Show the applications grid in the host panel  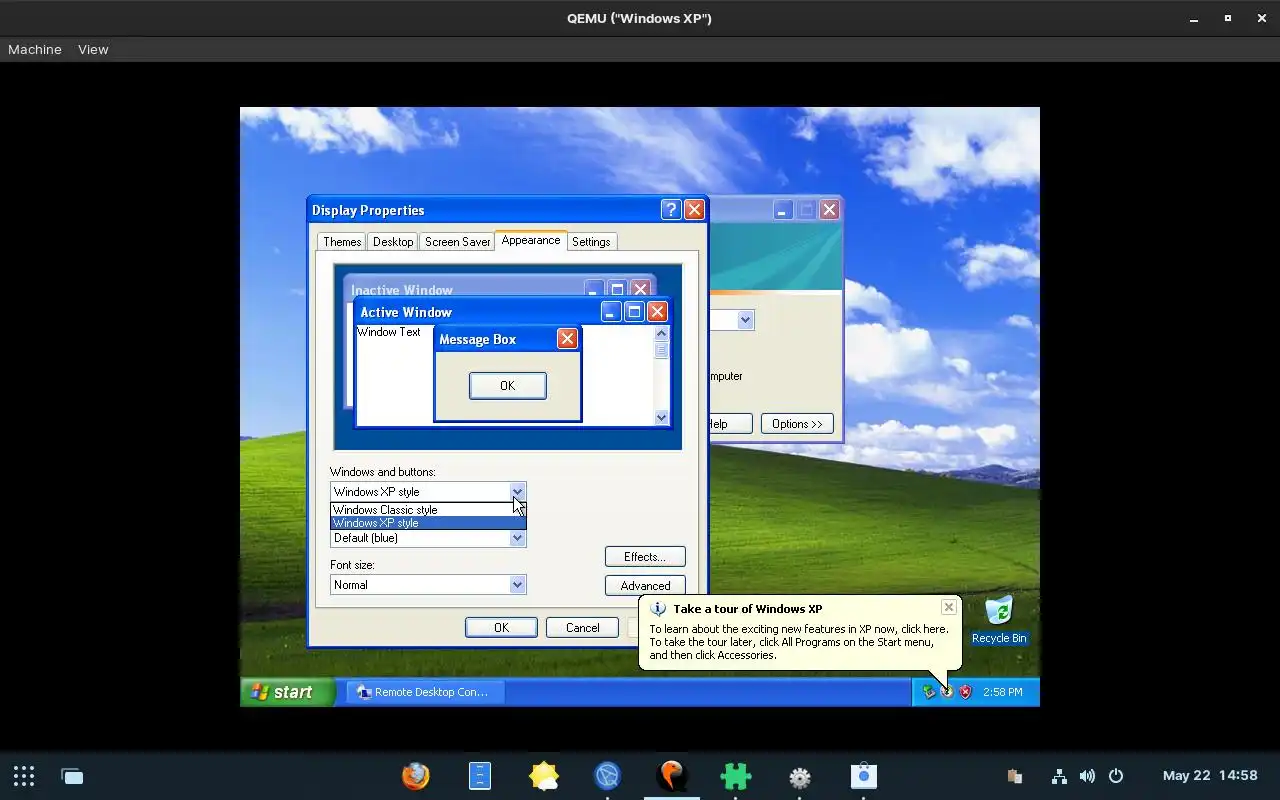coord(24,776)
